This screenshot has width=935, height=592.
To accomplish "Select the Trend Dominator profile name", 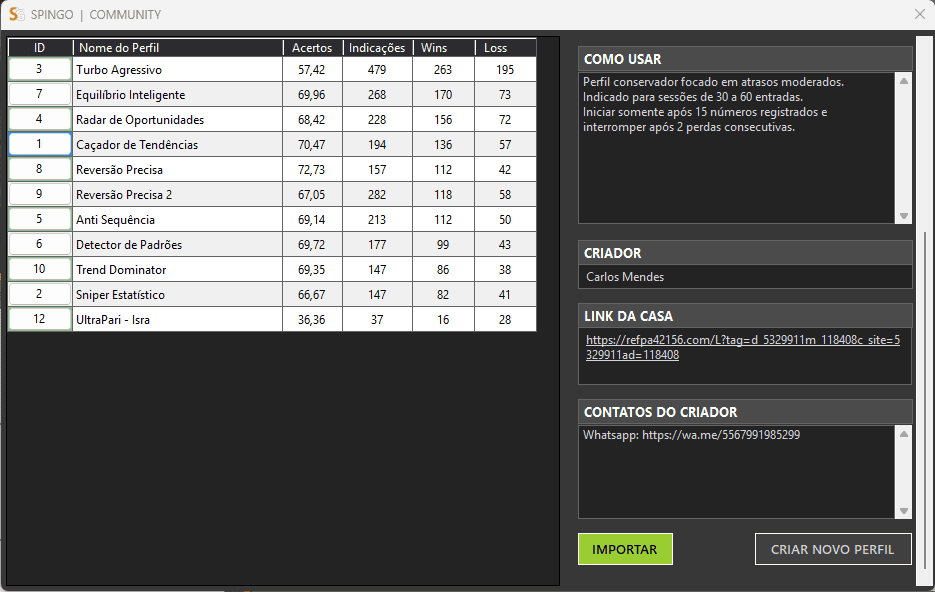I will (121, 270).
